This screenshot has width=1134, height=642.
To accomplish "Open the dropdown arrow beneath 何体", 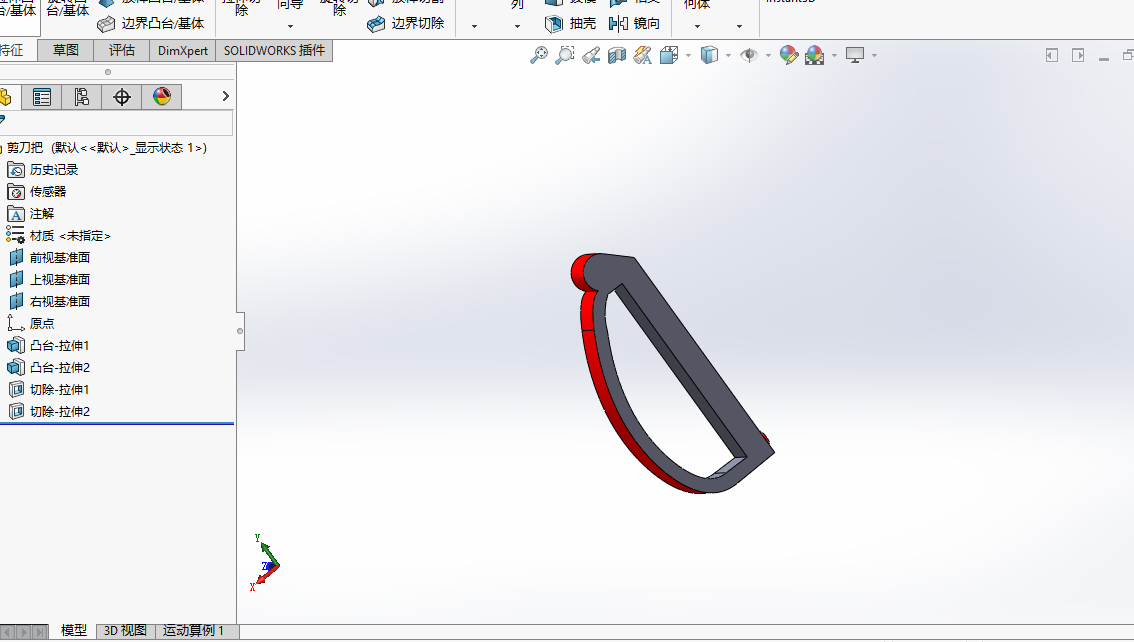I will [x=697, y=27].
